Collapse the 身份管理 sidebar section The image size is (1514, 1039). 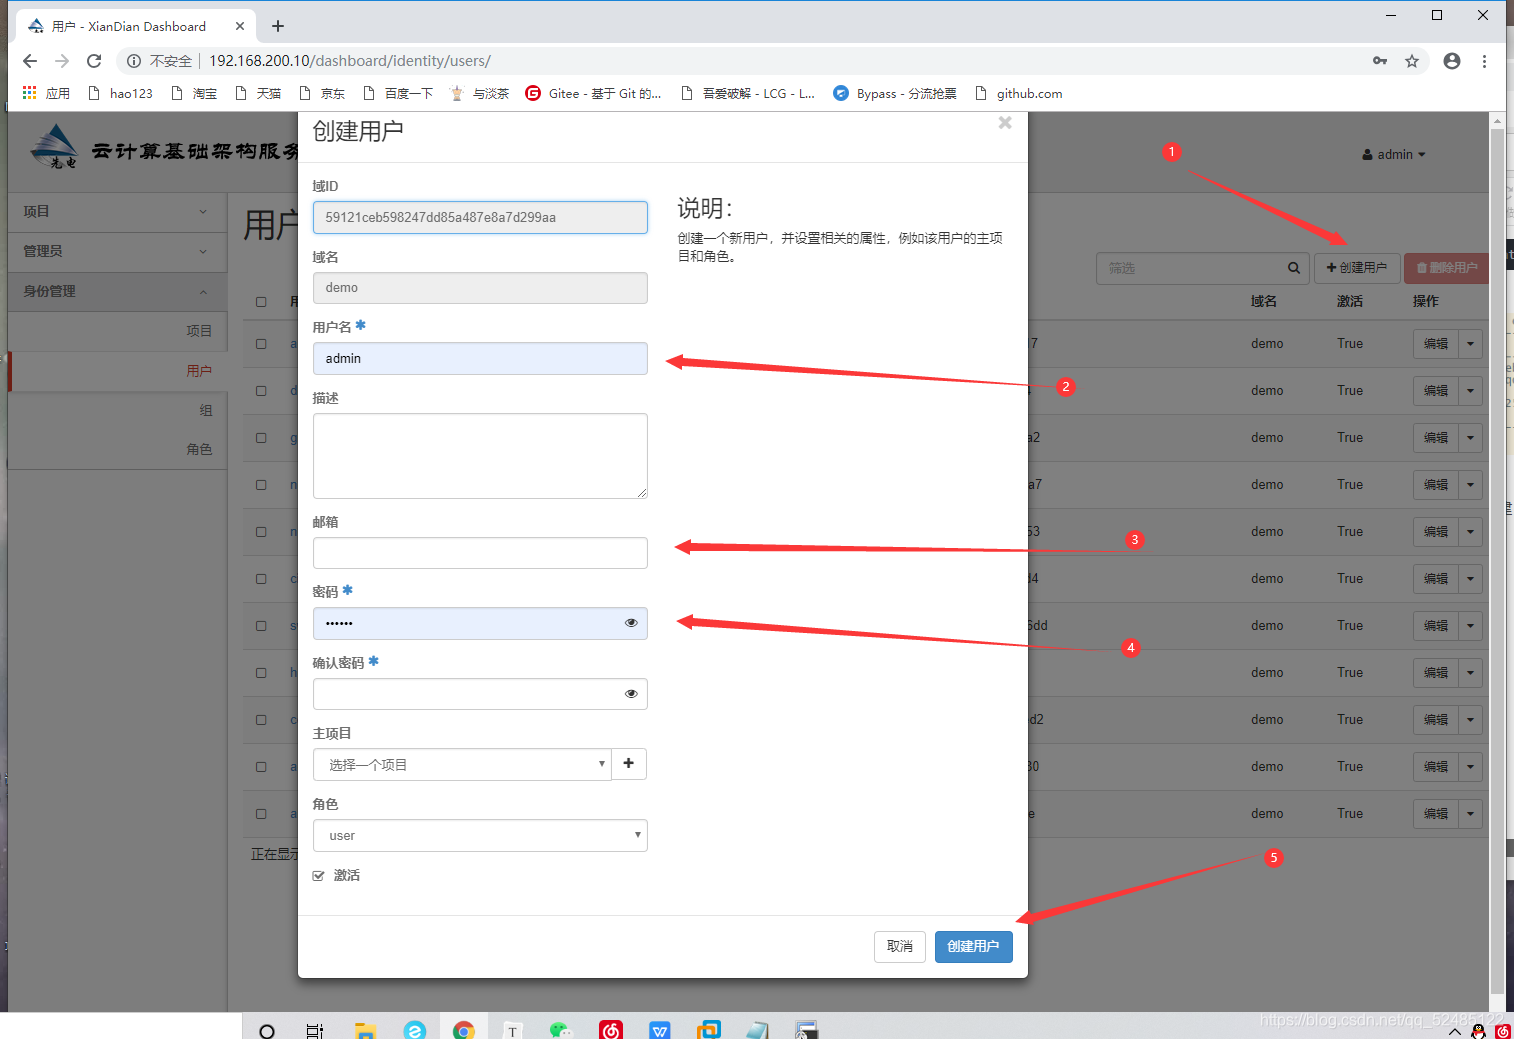(x=117, y=292)
